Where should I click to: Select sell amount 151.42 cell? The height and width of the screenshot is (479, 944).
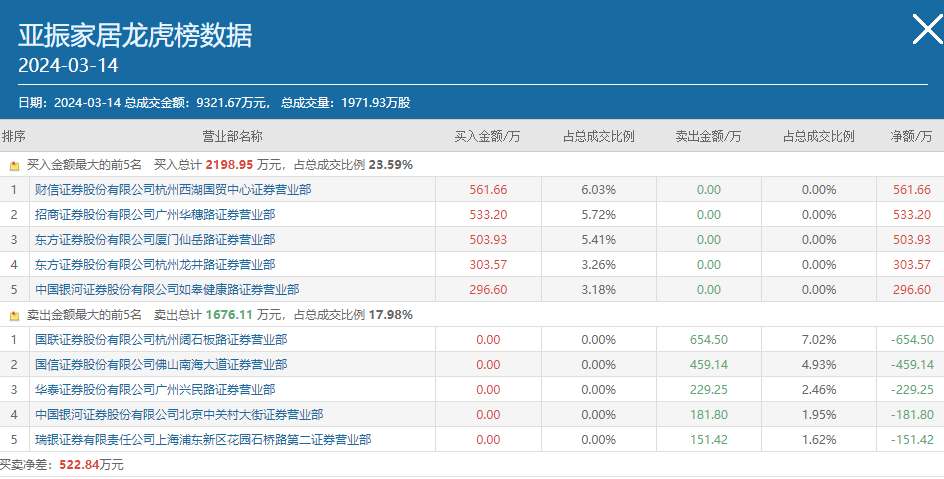pos(709,440)
